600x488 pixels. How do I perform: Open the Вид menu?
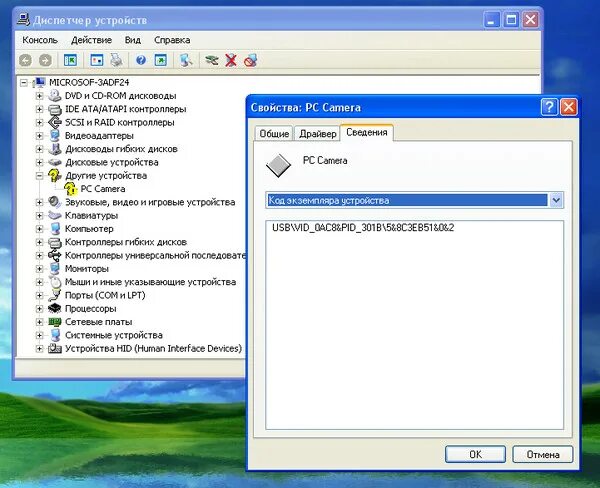tap(133, 40)
